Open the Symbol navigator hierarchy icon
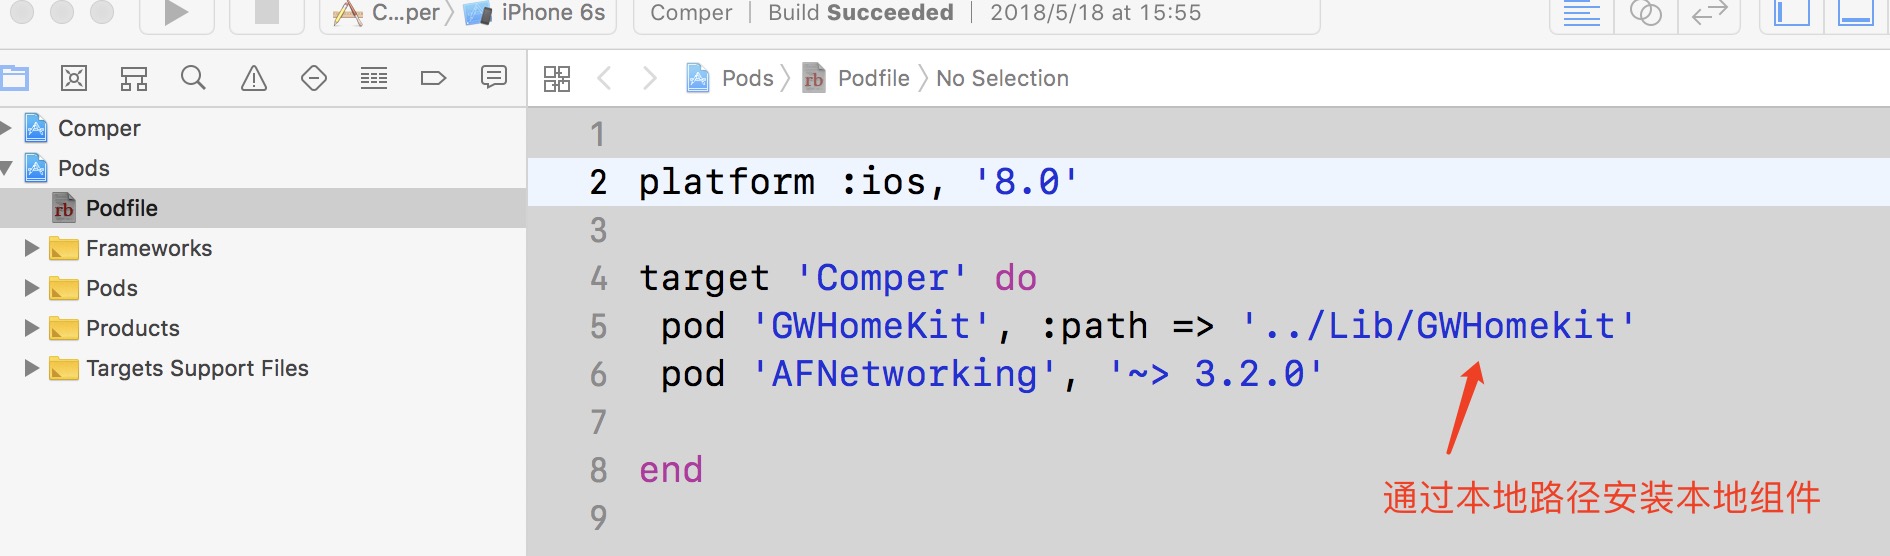 134,78
